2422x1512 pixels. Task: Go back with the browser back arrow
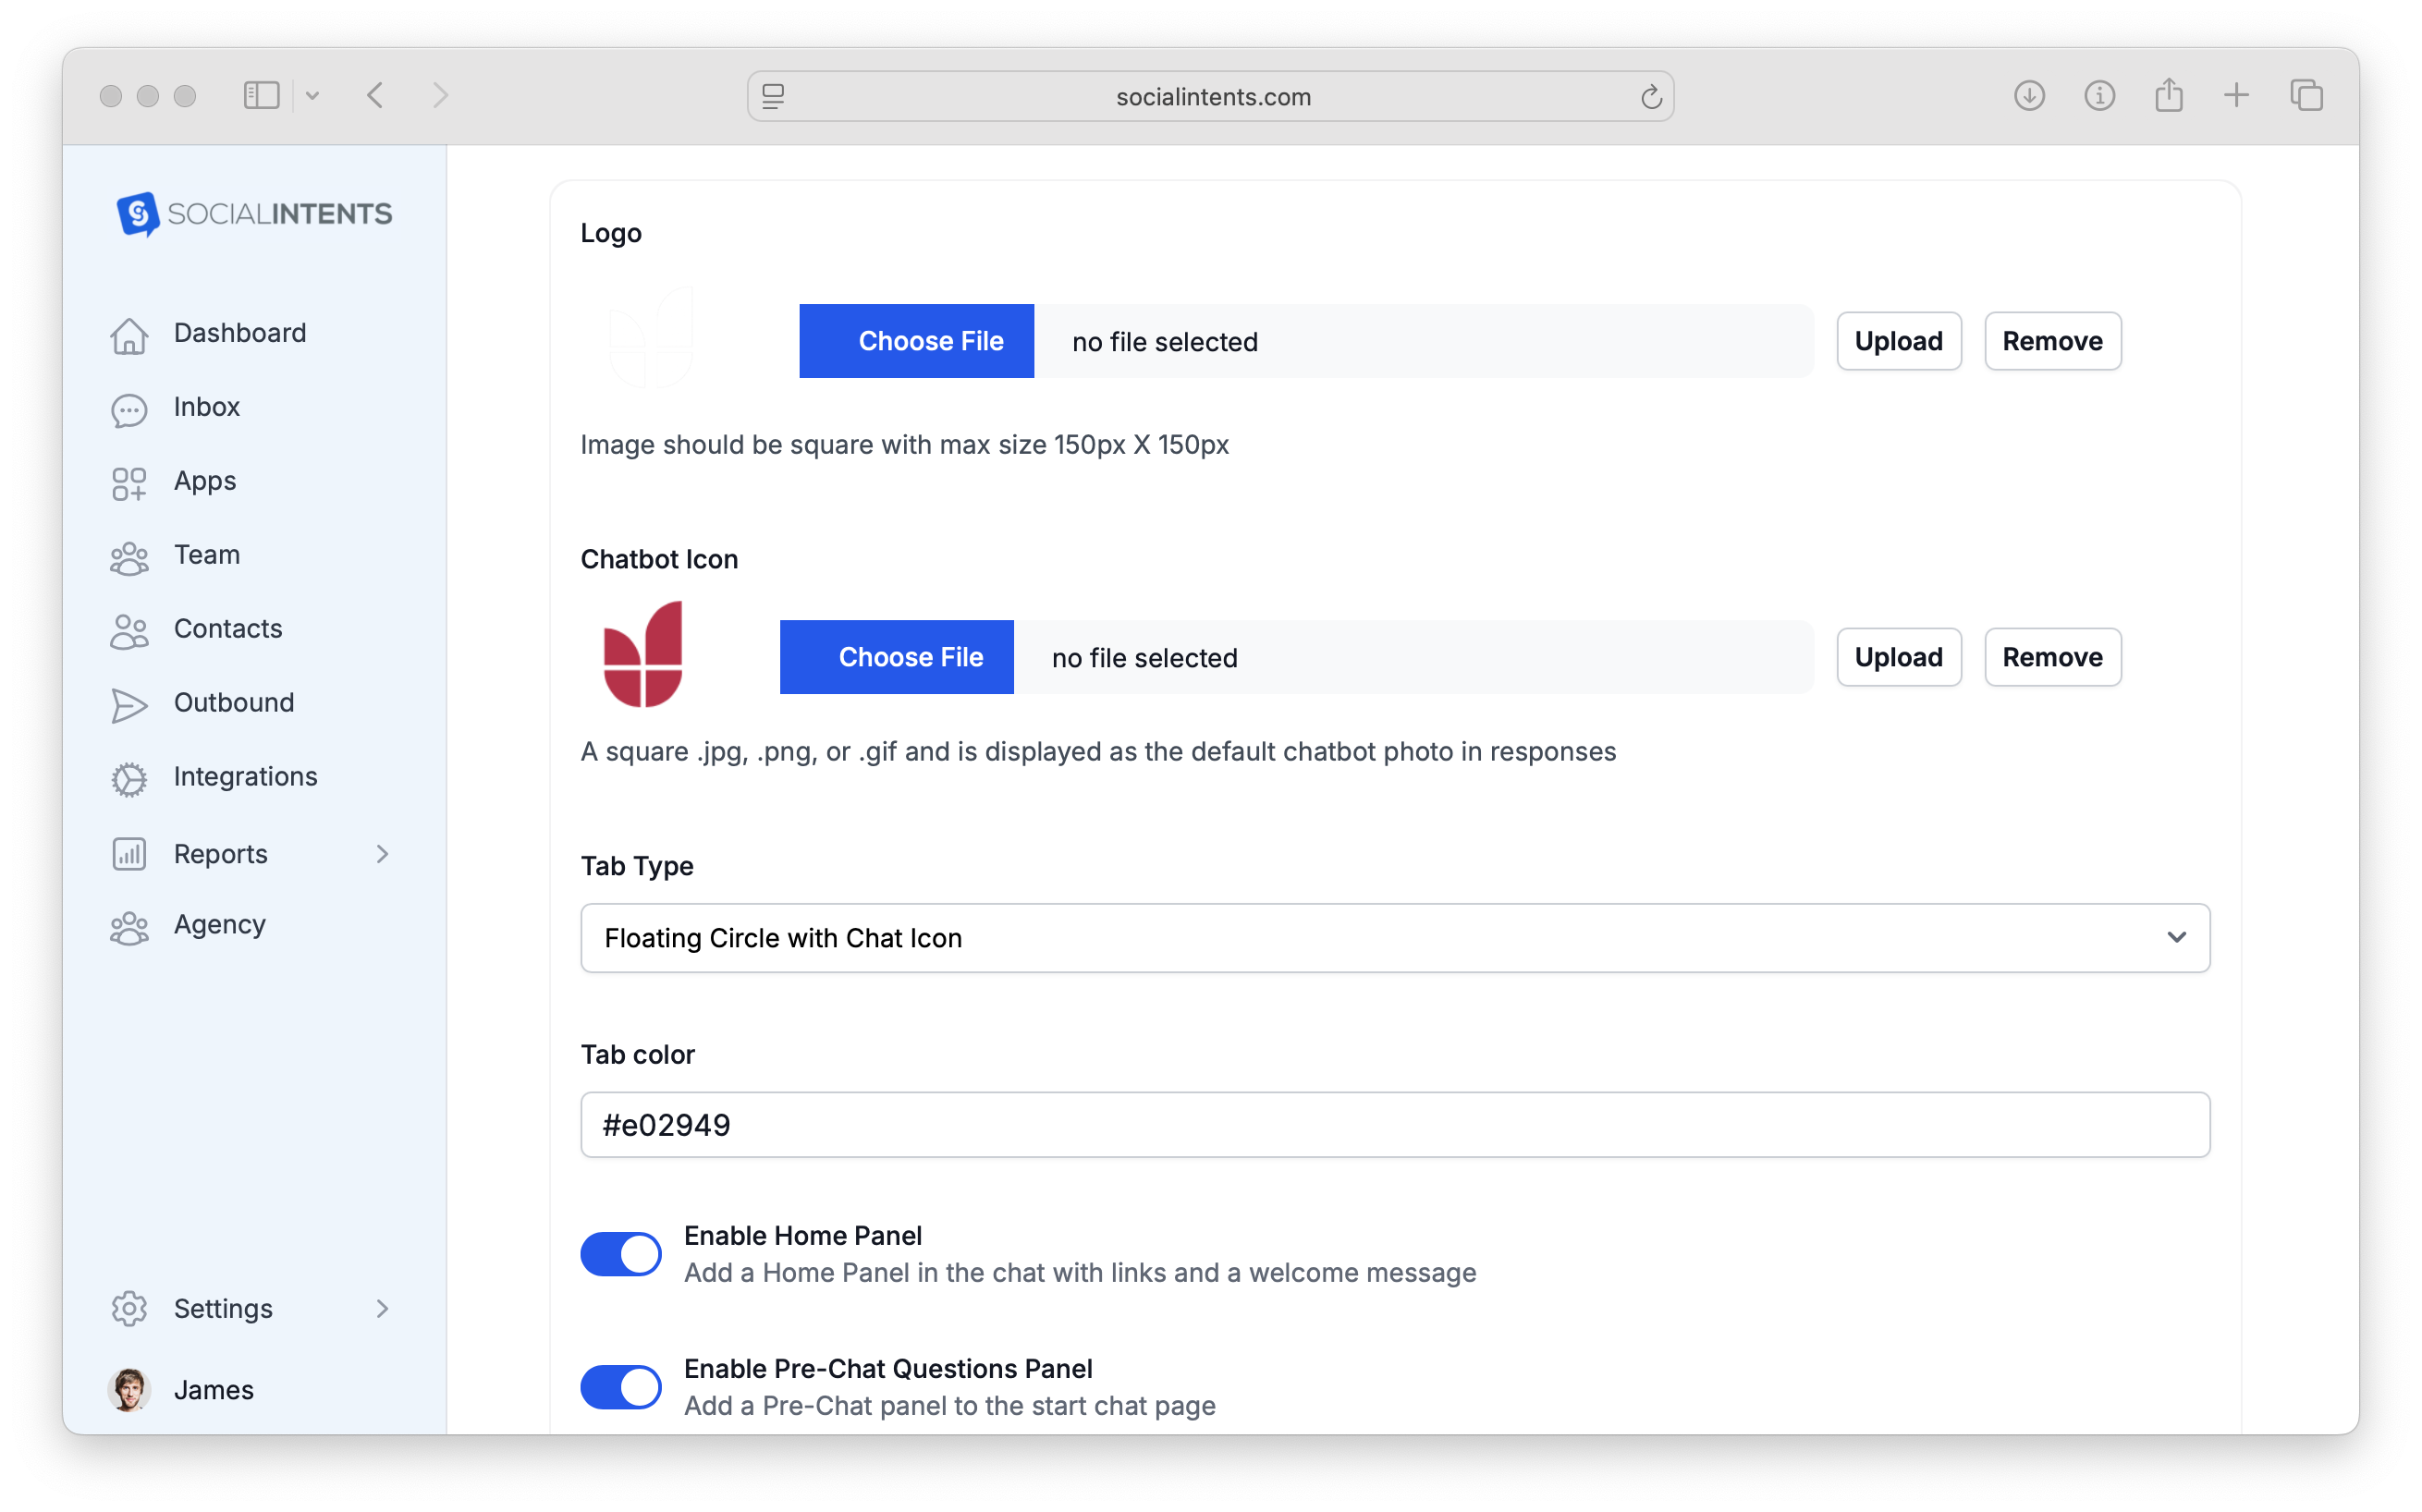point(375,96)
